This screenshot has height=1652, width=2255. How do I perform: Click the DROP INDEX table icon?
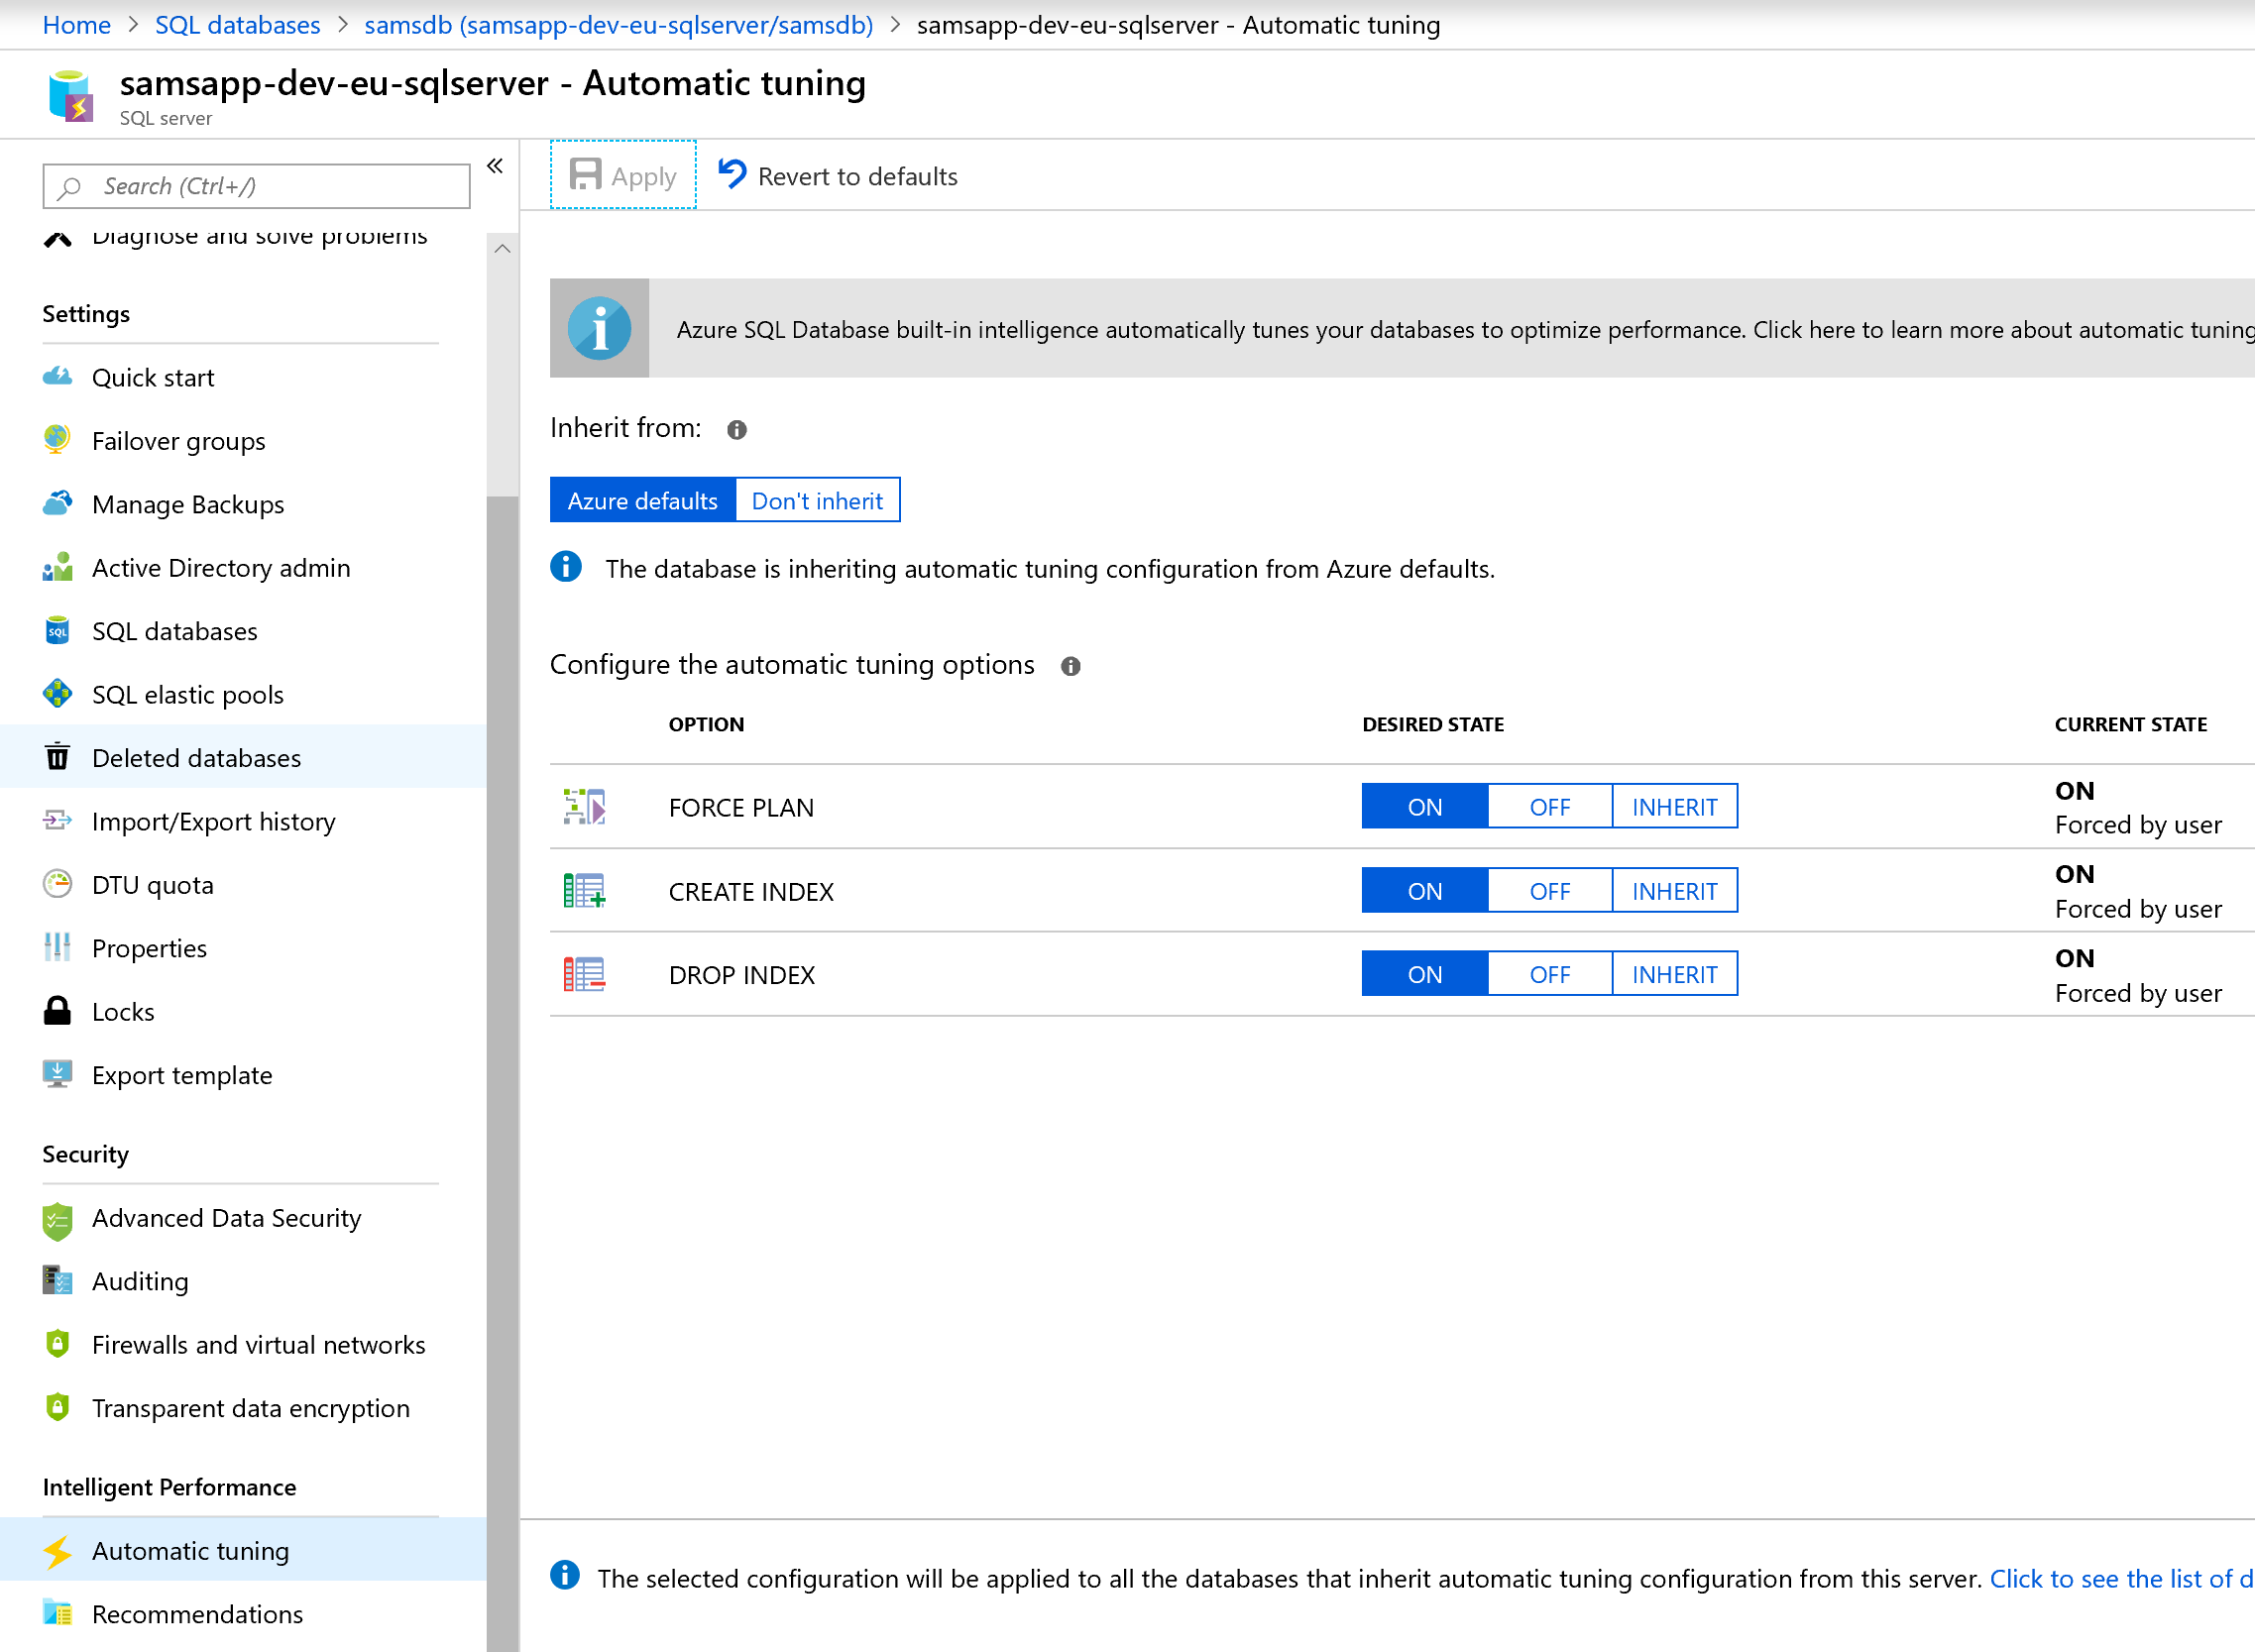(x=584, y=975)
